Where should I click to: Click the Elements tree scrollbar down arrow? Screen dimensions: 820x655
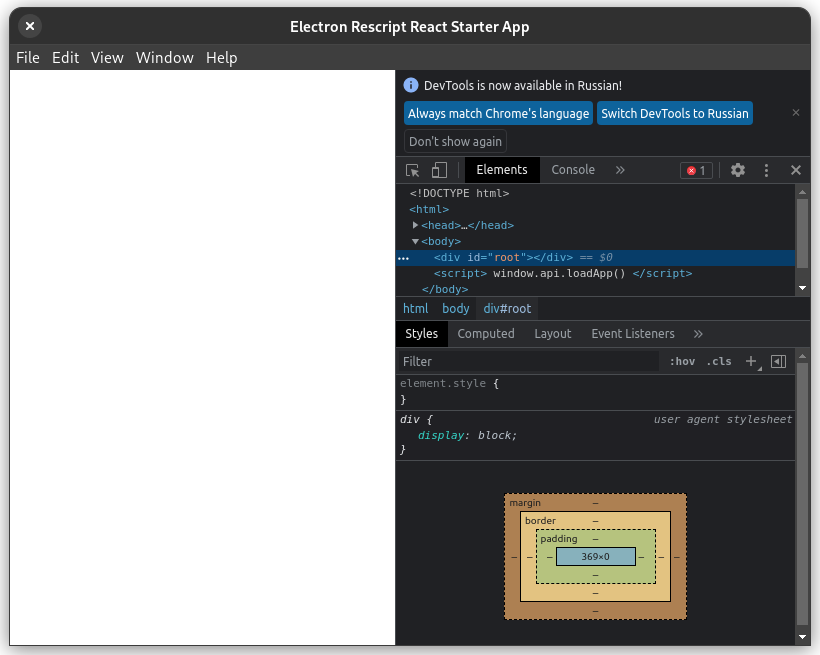tap(802, 288)
